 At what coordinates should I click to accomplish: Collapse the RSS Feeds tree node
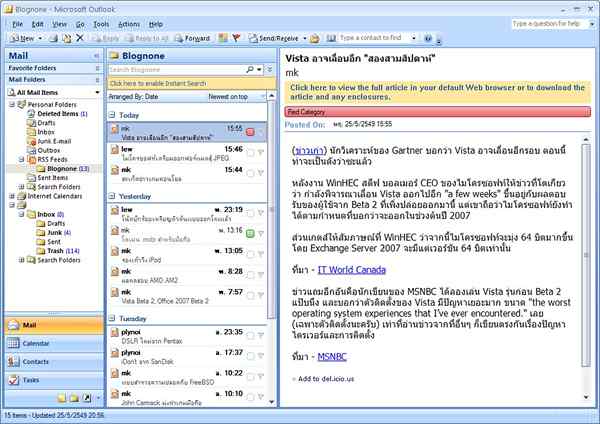[x=21, y=159]
